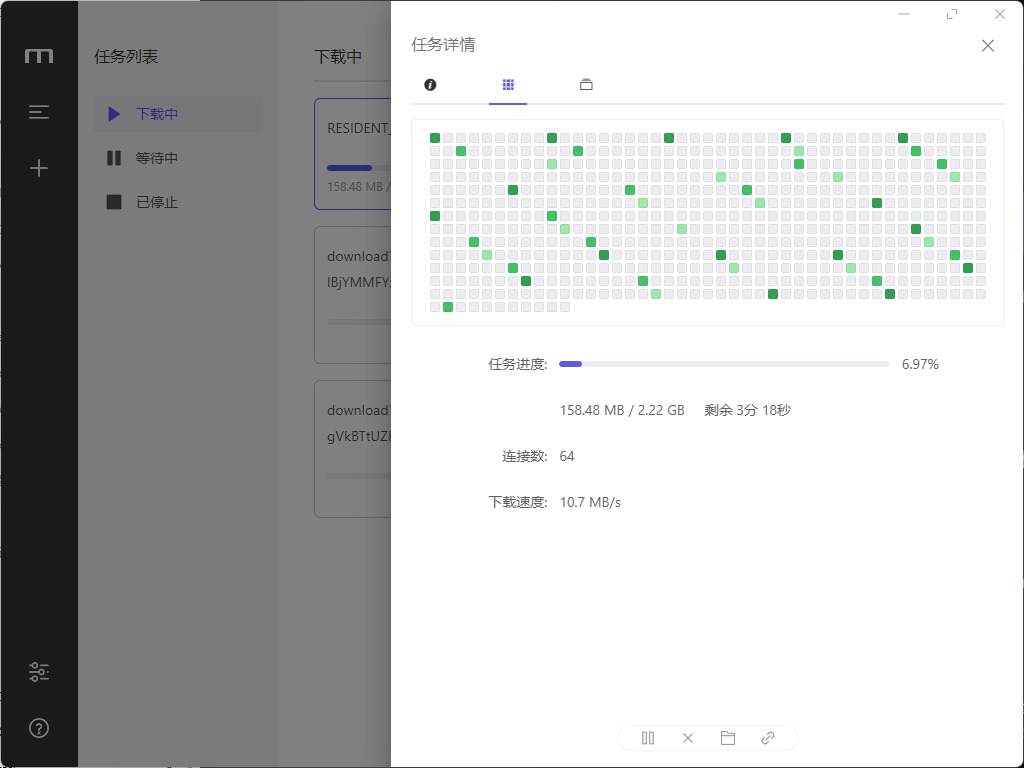Show the download in folder via folder icon

click(x=728, y=738)
